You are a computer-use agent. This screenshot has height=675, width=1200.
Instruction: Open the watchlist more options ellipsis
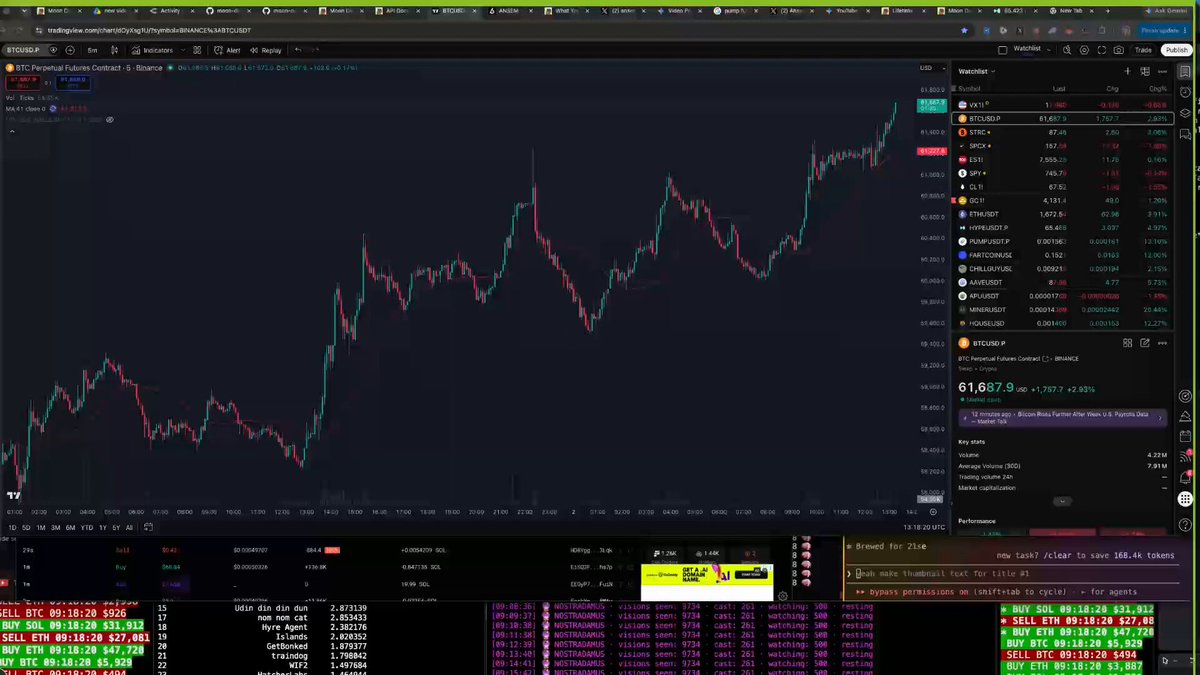click(x=1162, y=72)
